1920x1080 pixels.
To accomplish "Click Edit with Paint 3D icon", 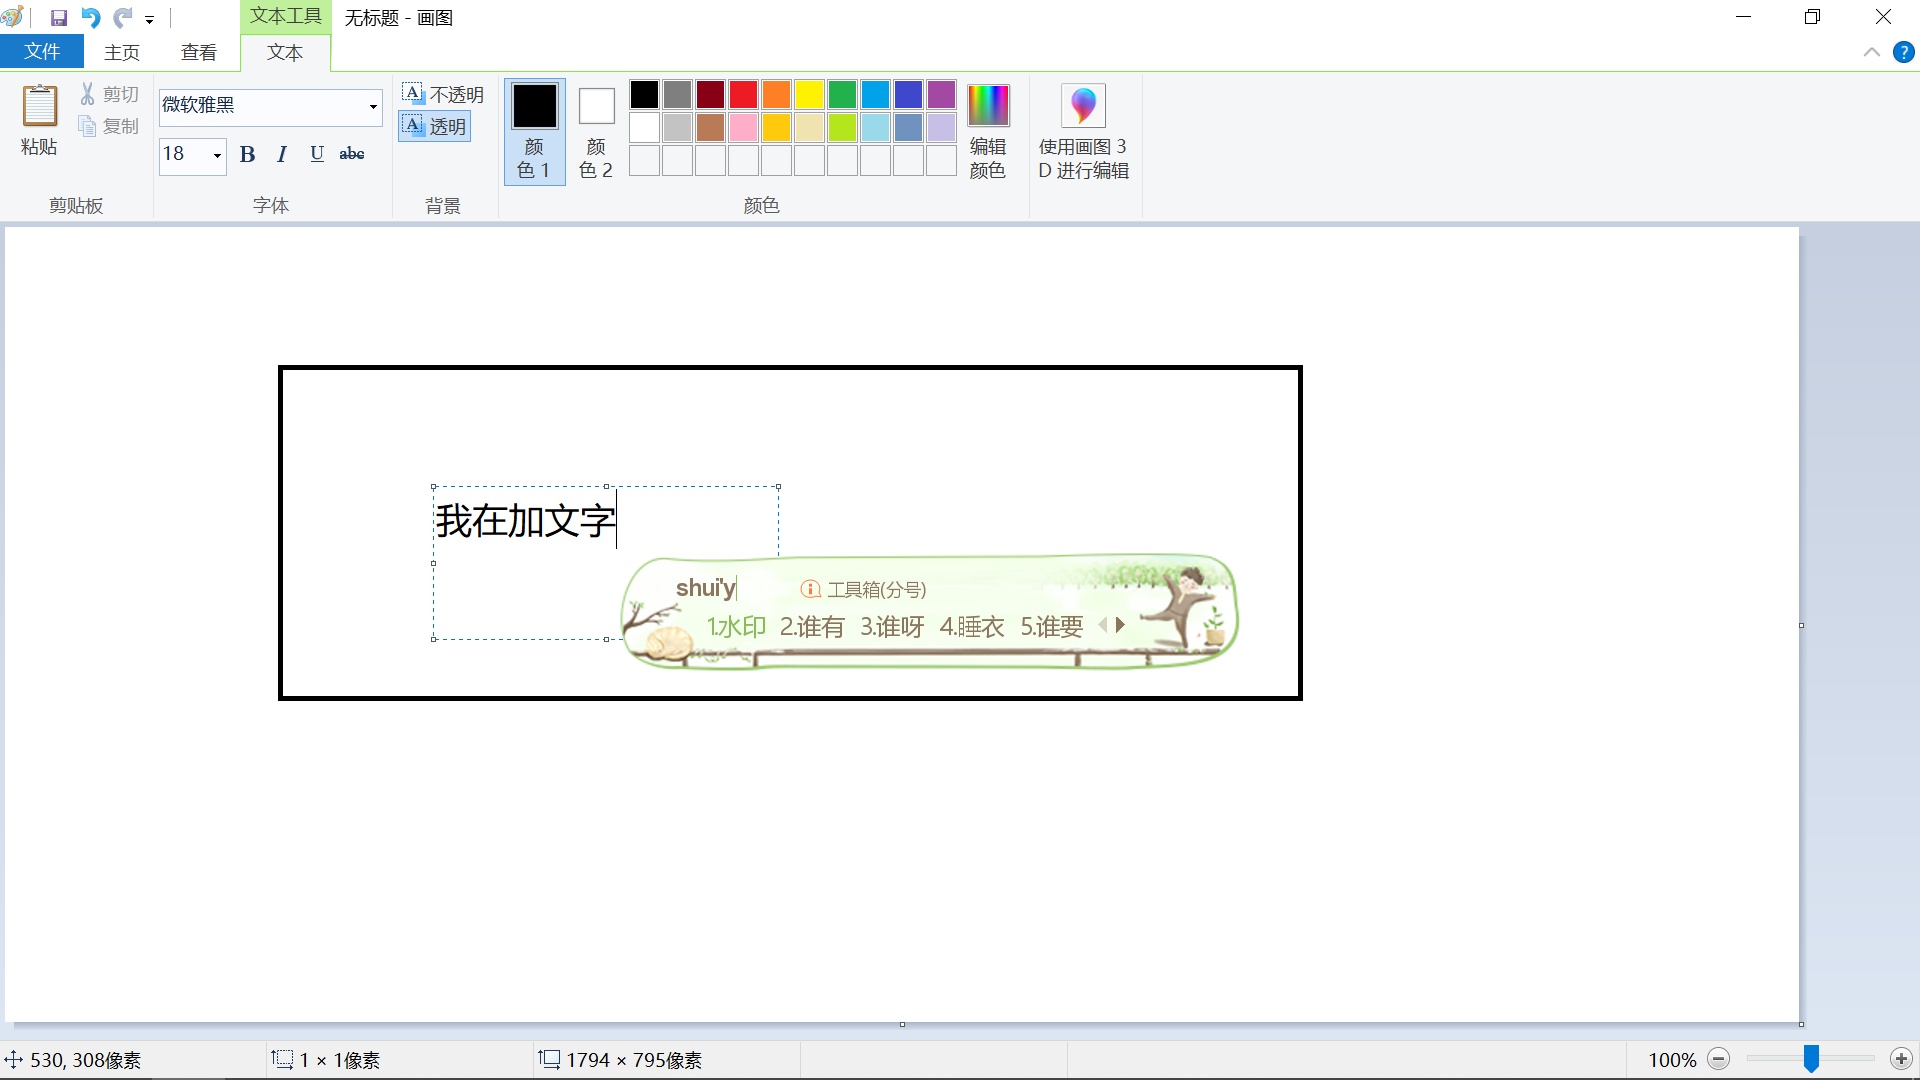I will 1083,106.
